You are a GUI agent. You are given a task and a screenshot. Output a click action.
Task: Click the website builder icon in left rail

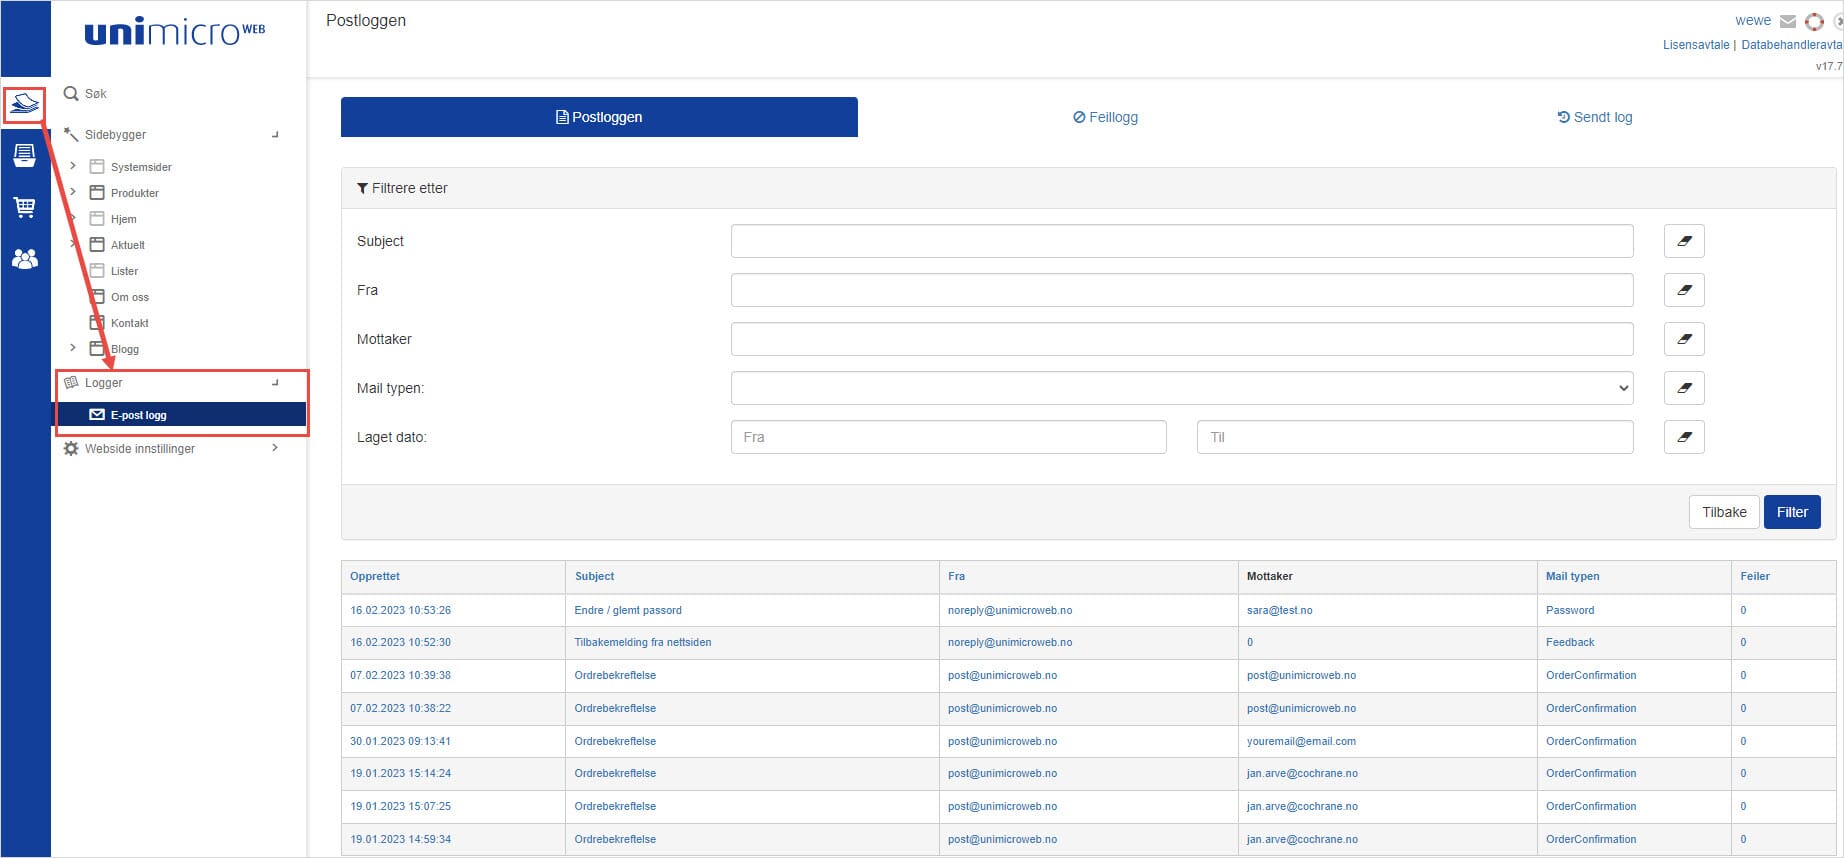tap(25, 103)
